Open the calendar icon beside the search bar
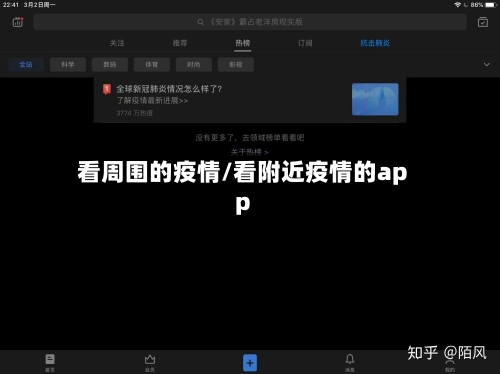500x374 pixels. point(18,22)
